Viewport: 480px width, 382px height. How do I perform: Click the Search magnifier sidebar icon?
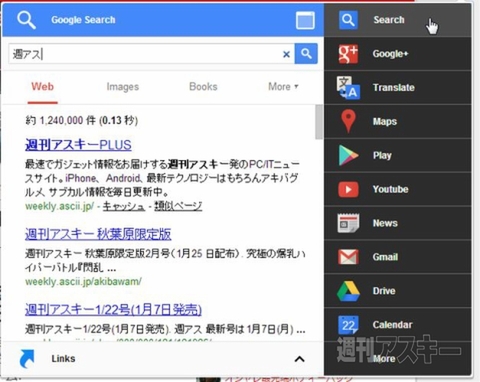click(348, 20)
